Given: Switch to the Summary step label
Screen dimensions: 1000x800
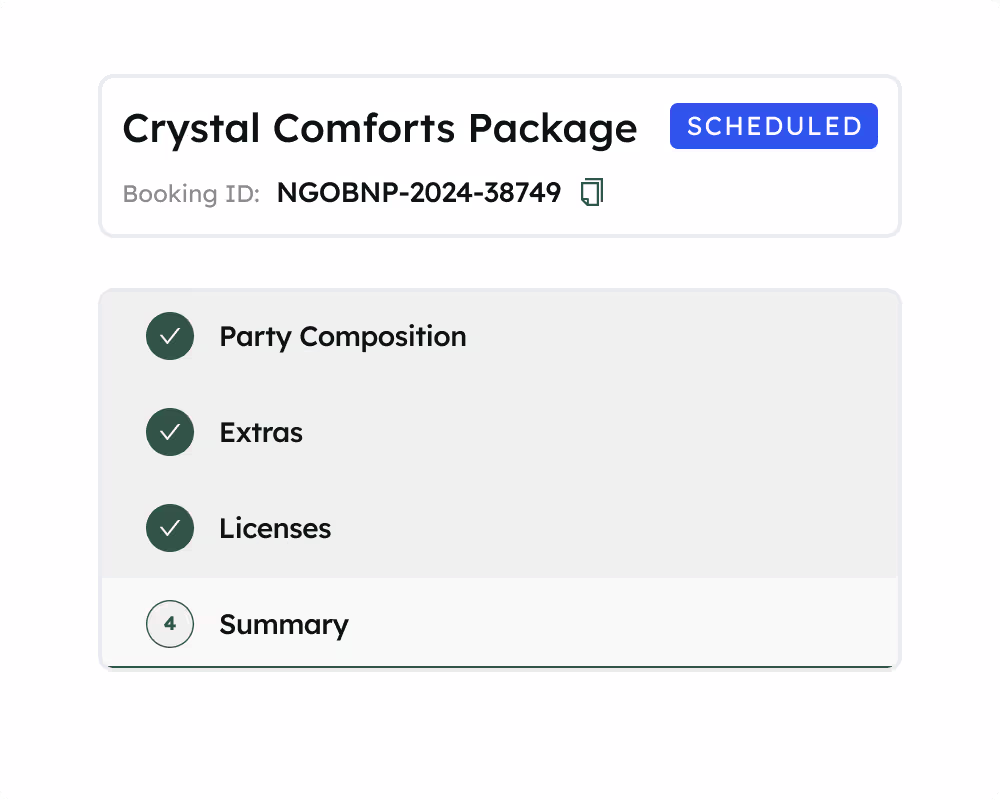Looking at the screenshot, I should pos(284,624).
